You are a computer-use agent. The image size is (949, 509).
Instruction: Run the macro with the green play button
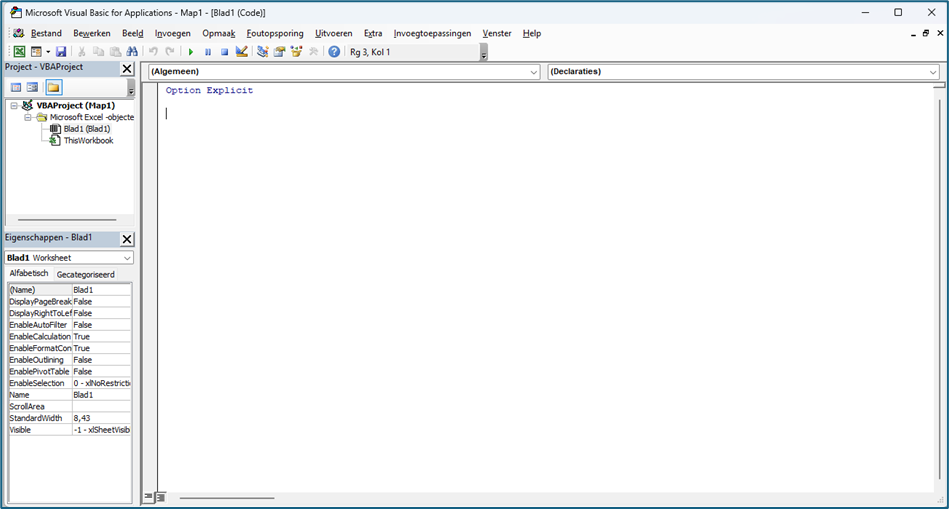pos(191,52)
